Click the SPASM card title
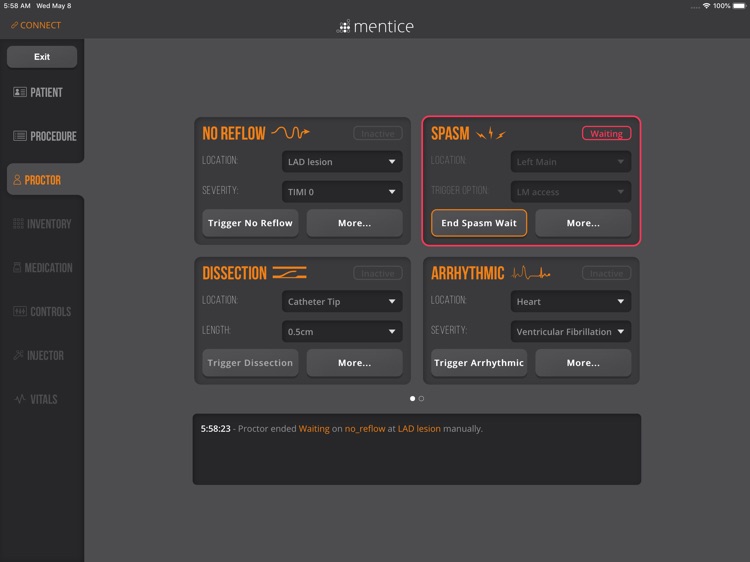This screenshot has height=562, width=750. 450,133
